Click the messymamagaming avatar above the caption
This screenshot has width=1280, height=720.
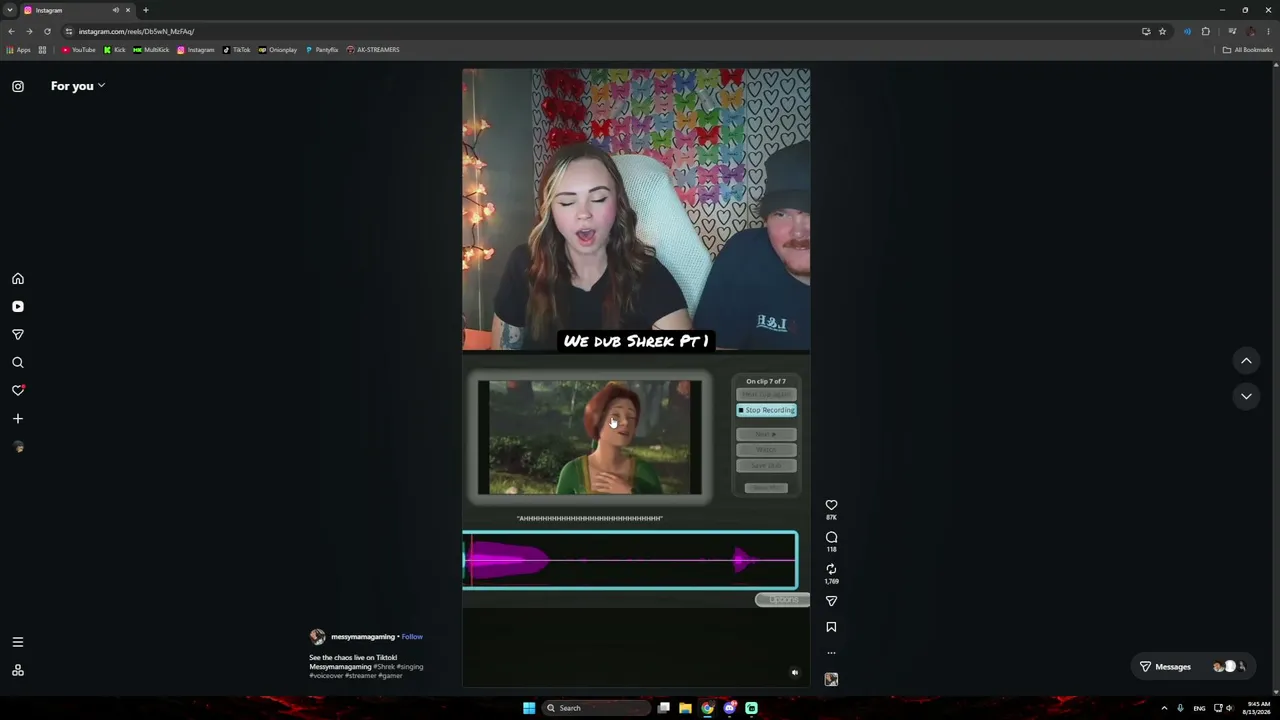point(317,637)
